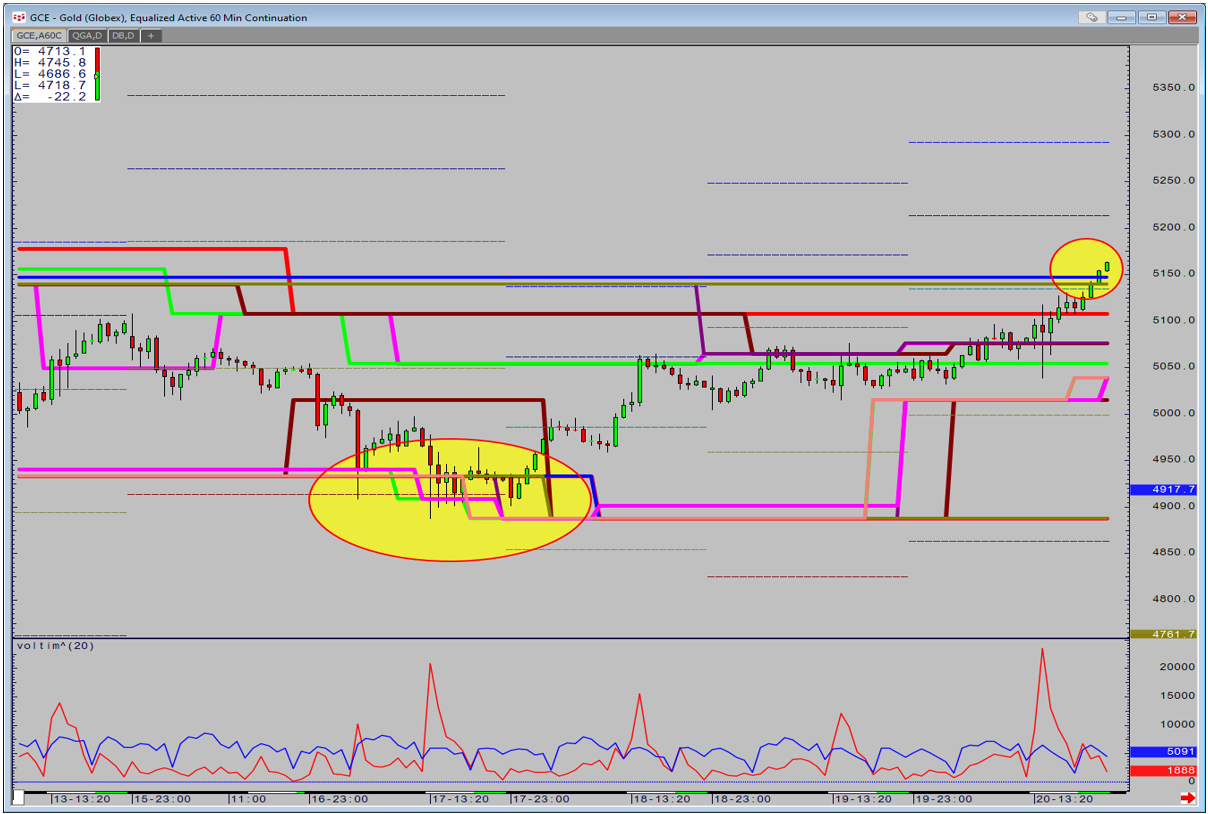1208x814 pixels.
Task: Click the white box at bottom left of time axis
Action: [x=18, y=797]
